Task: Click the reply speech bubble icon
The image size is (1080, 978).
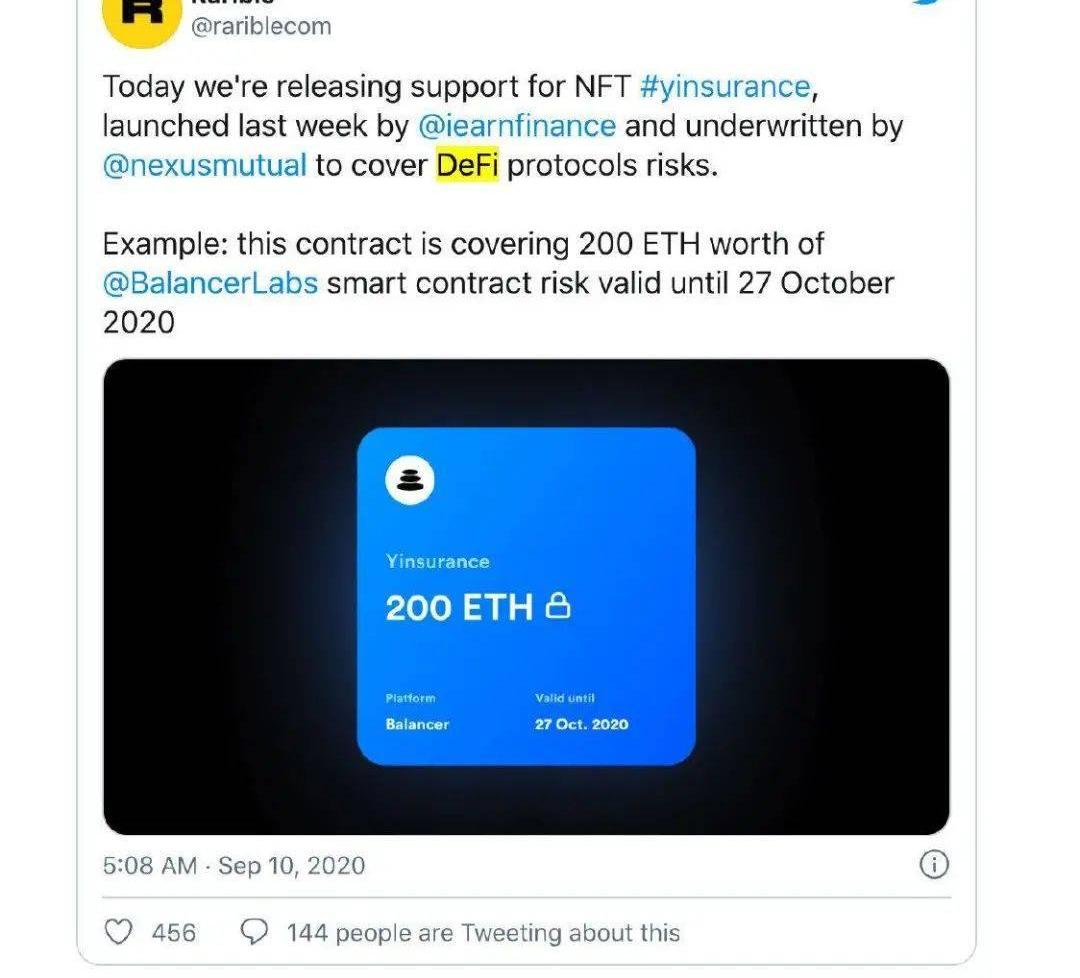Action: 255,933
